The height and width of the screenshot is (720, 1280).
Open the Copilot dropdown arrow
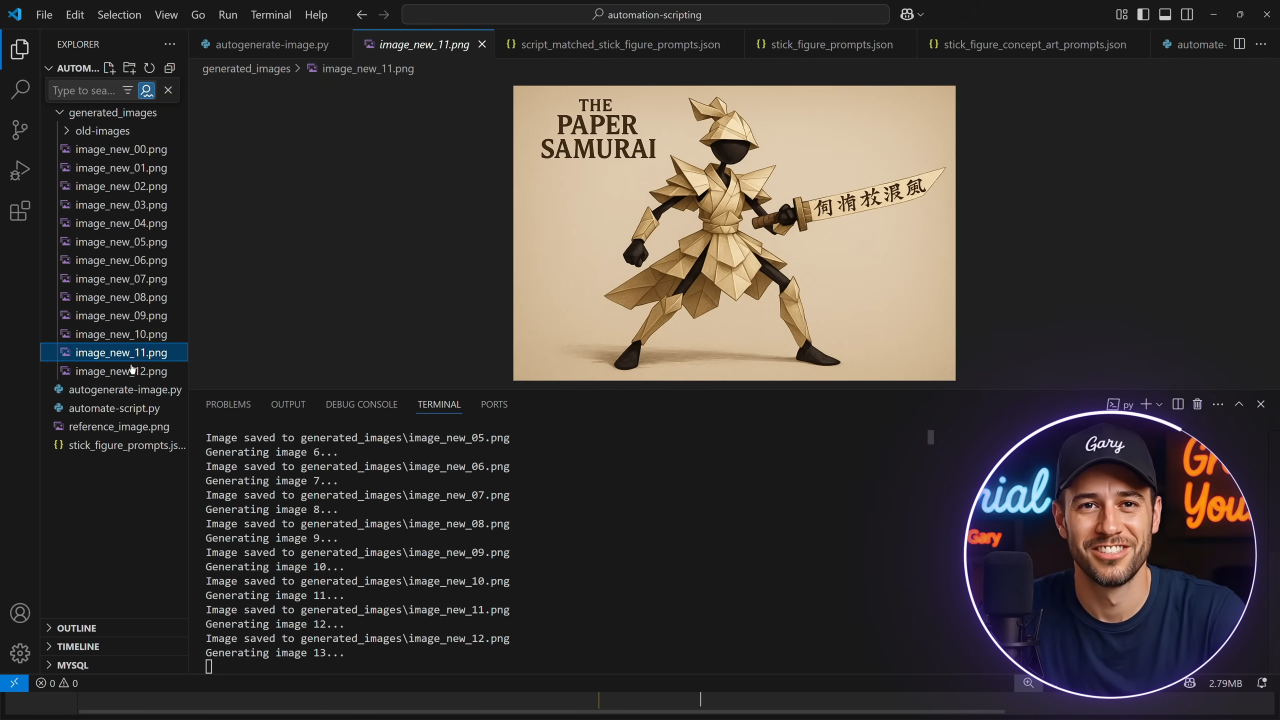[921, 15]
